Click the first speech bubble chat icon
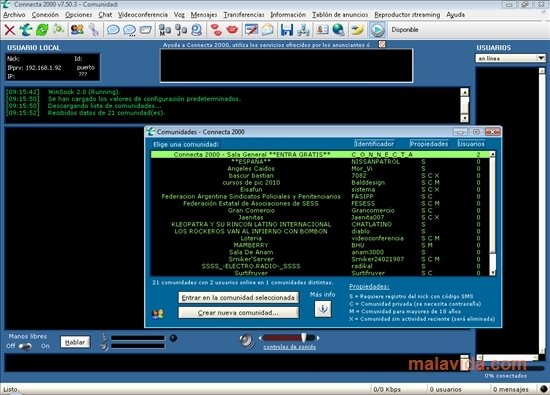The width and height of the screenshot is (550, 395). pyautogui.click(x=113, y=30)
